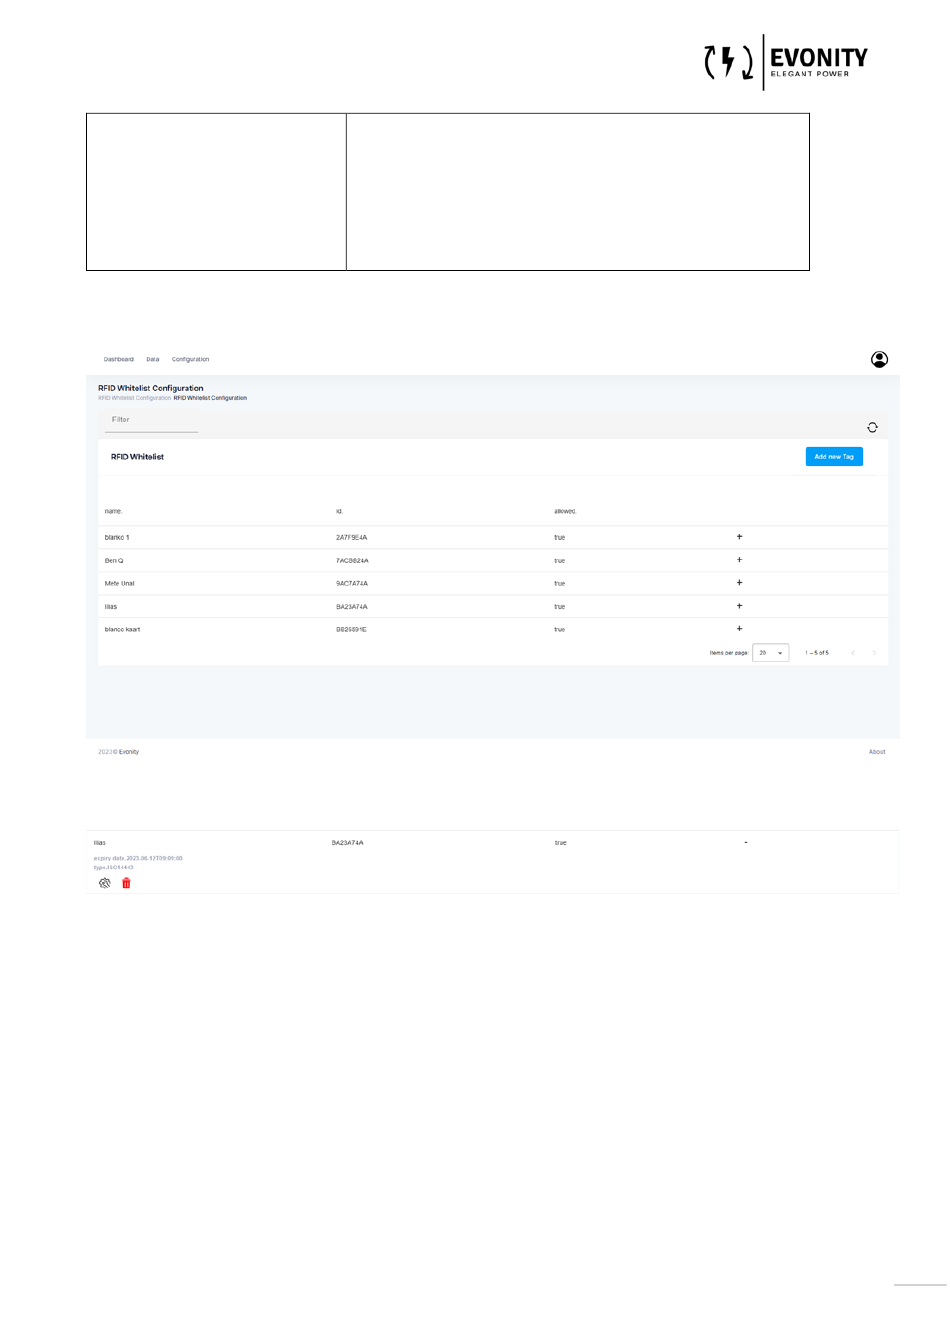Delete the tag using the red trash icon

click(126, 883)
